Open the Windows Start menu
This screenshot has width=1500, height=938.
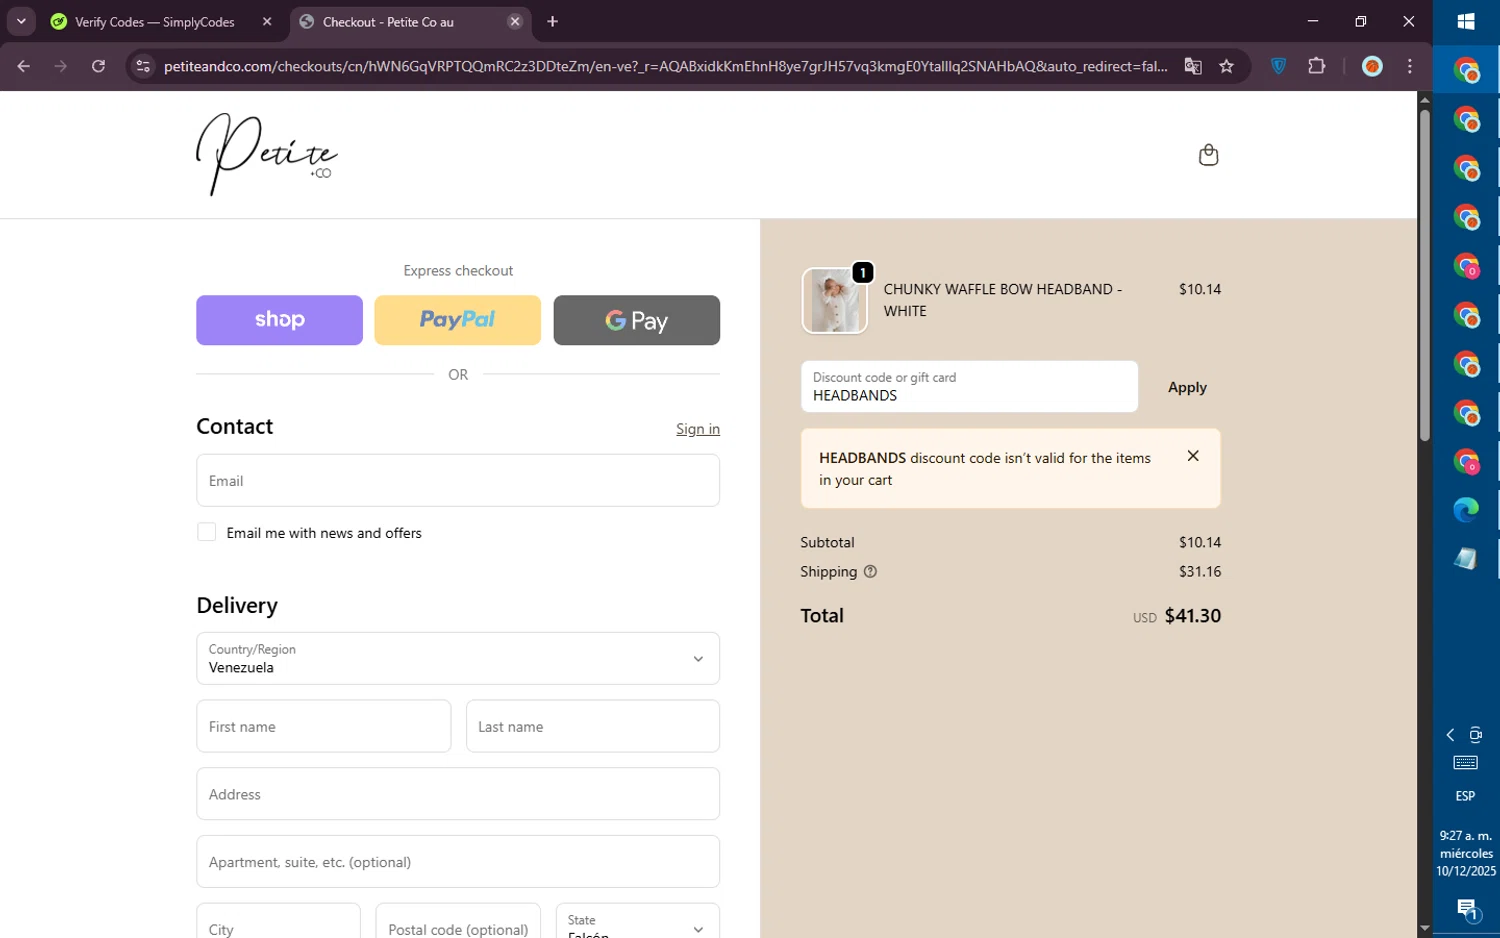(1466, 22)
